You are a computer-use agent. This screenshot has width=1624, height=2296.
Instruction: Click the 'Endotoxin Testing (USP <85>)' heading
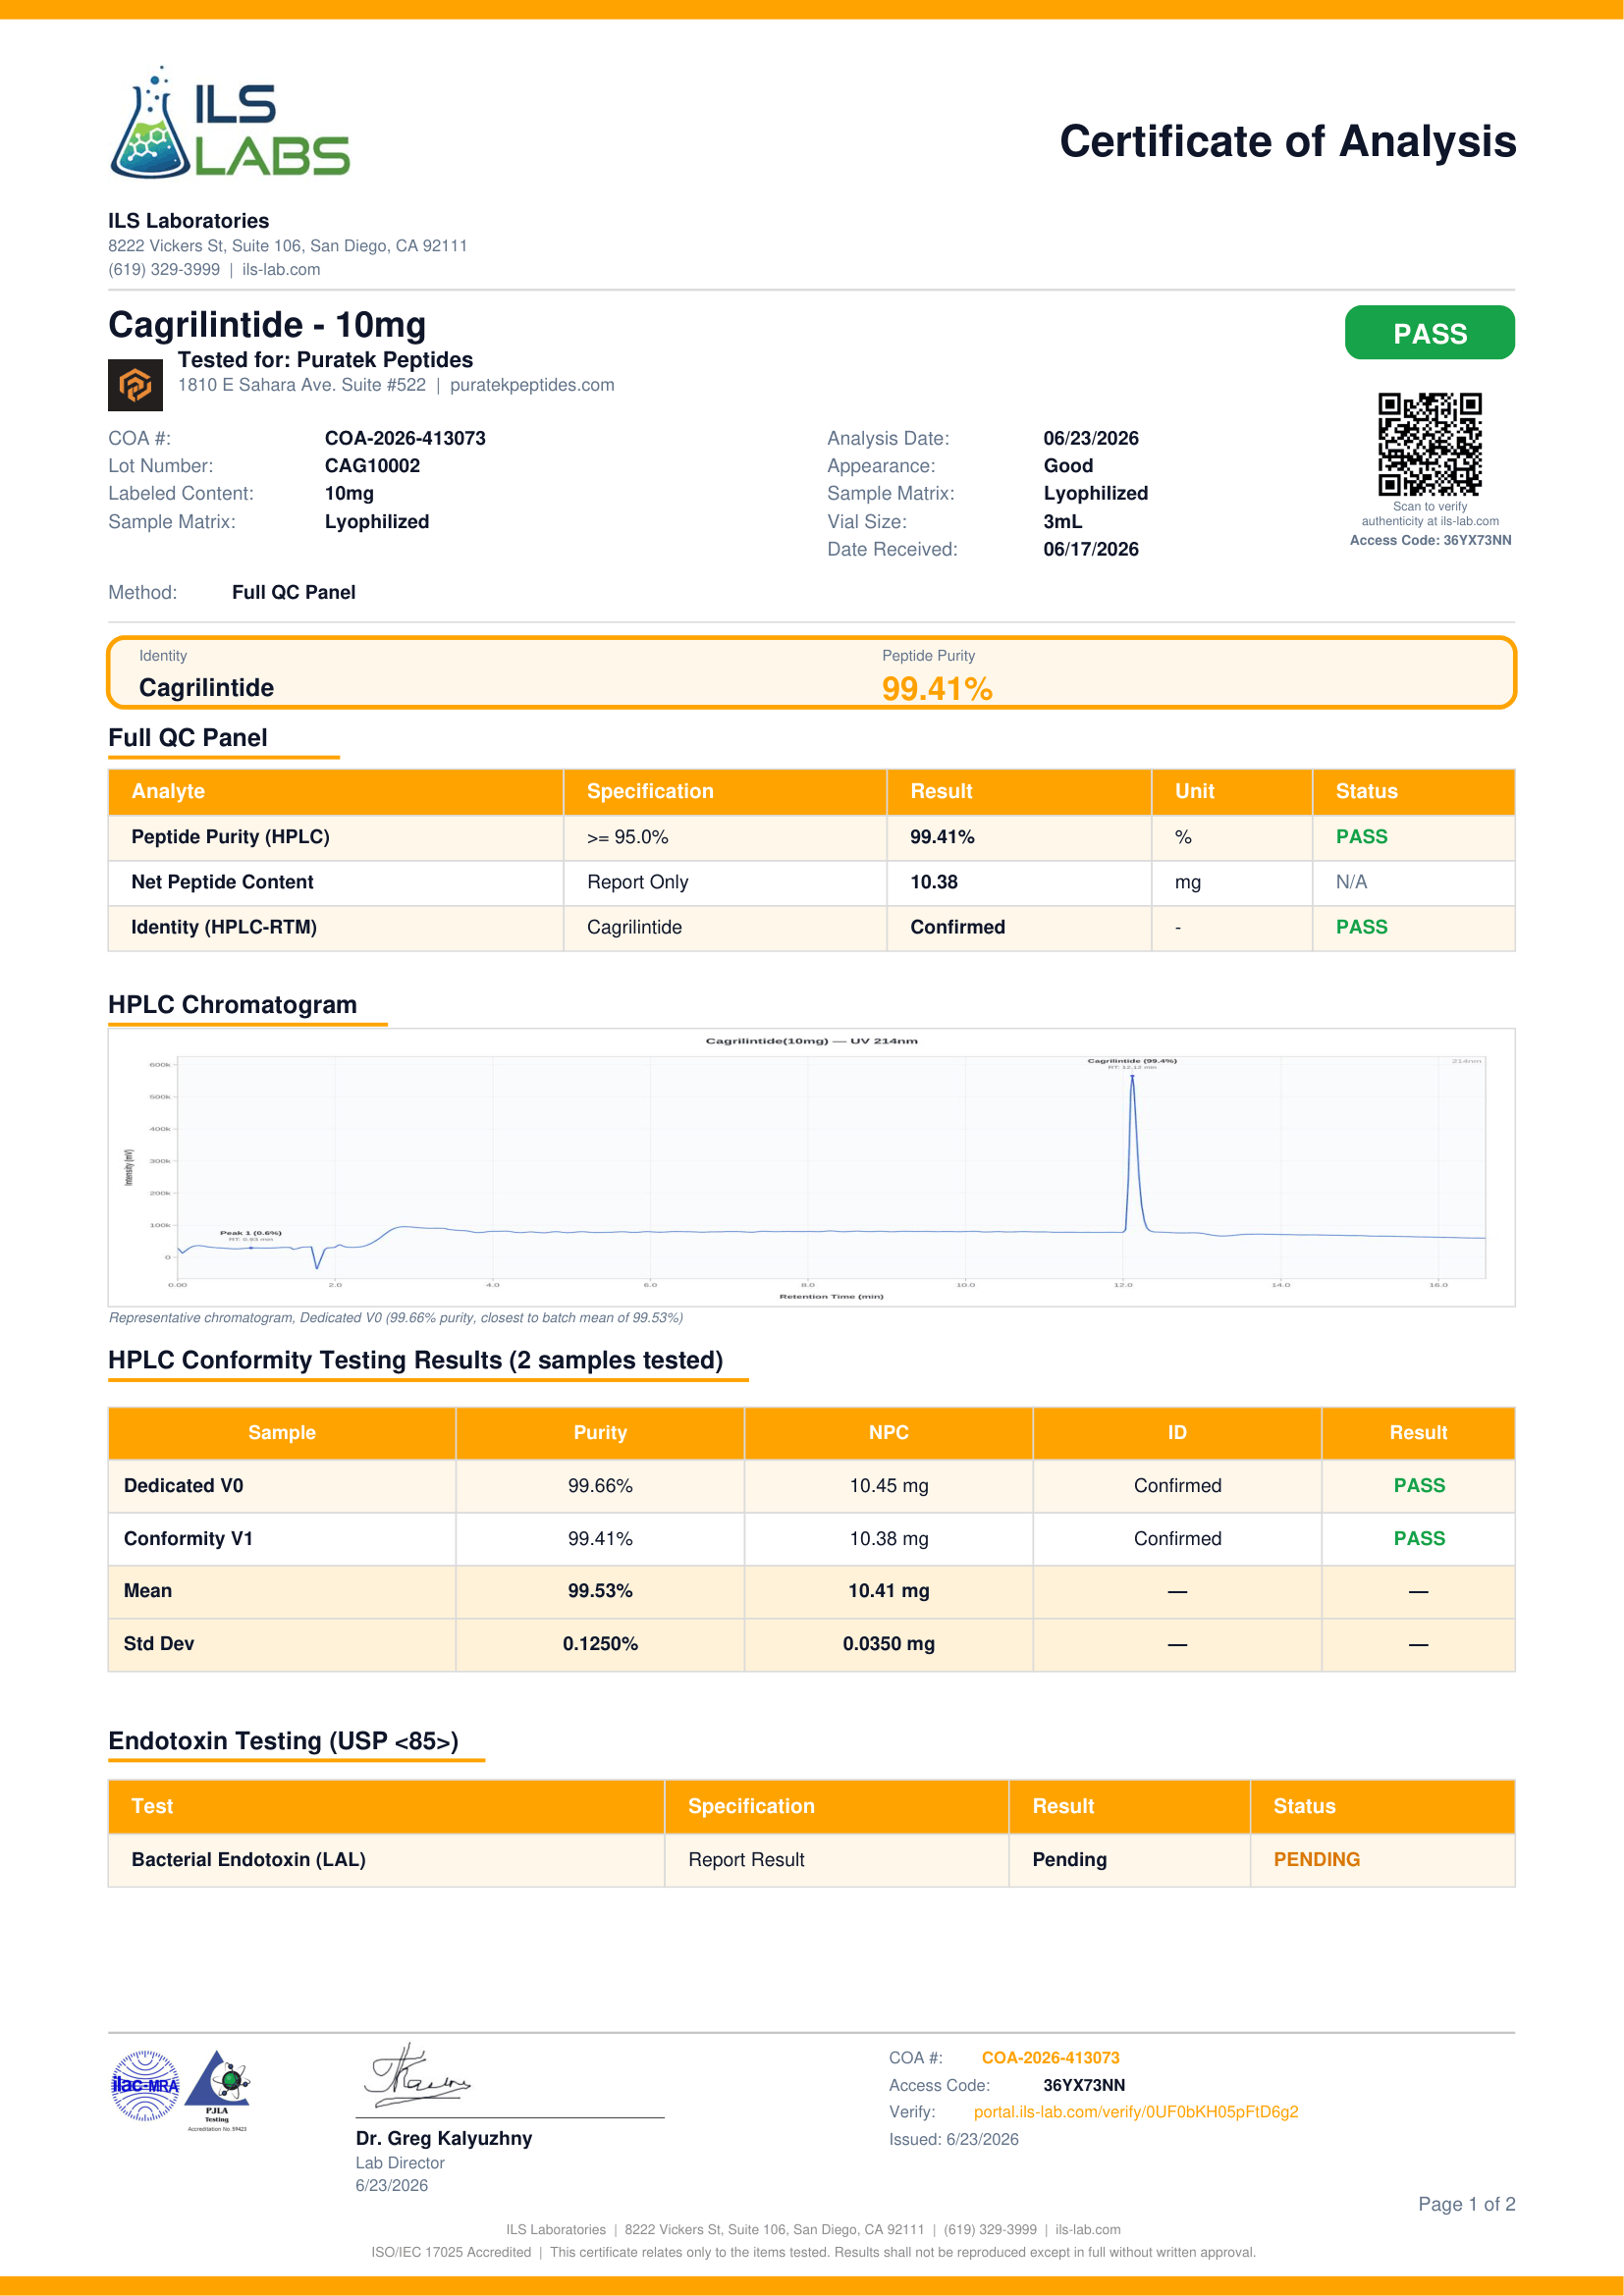coord(283,1741)
